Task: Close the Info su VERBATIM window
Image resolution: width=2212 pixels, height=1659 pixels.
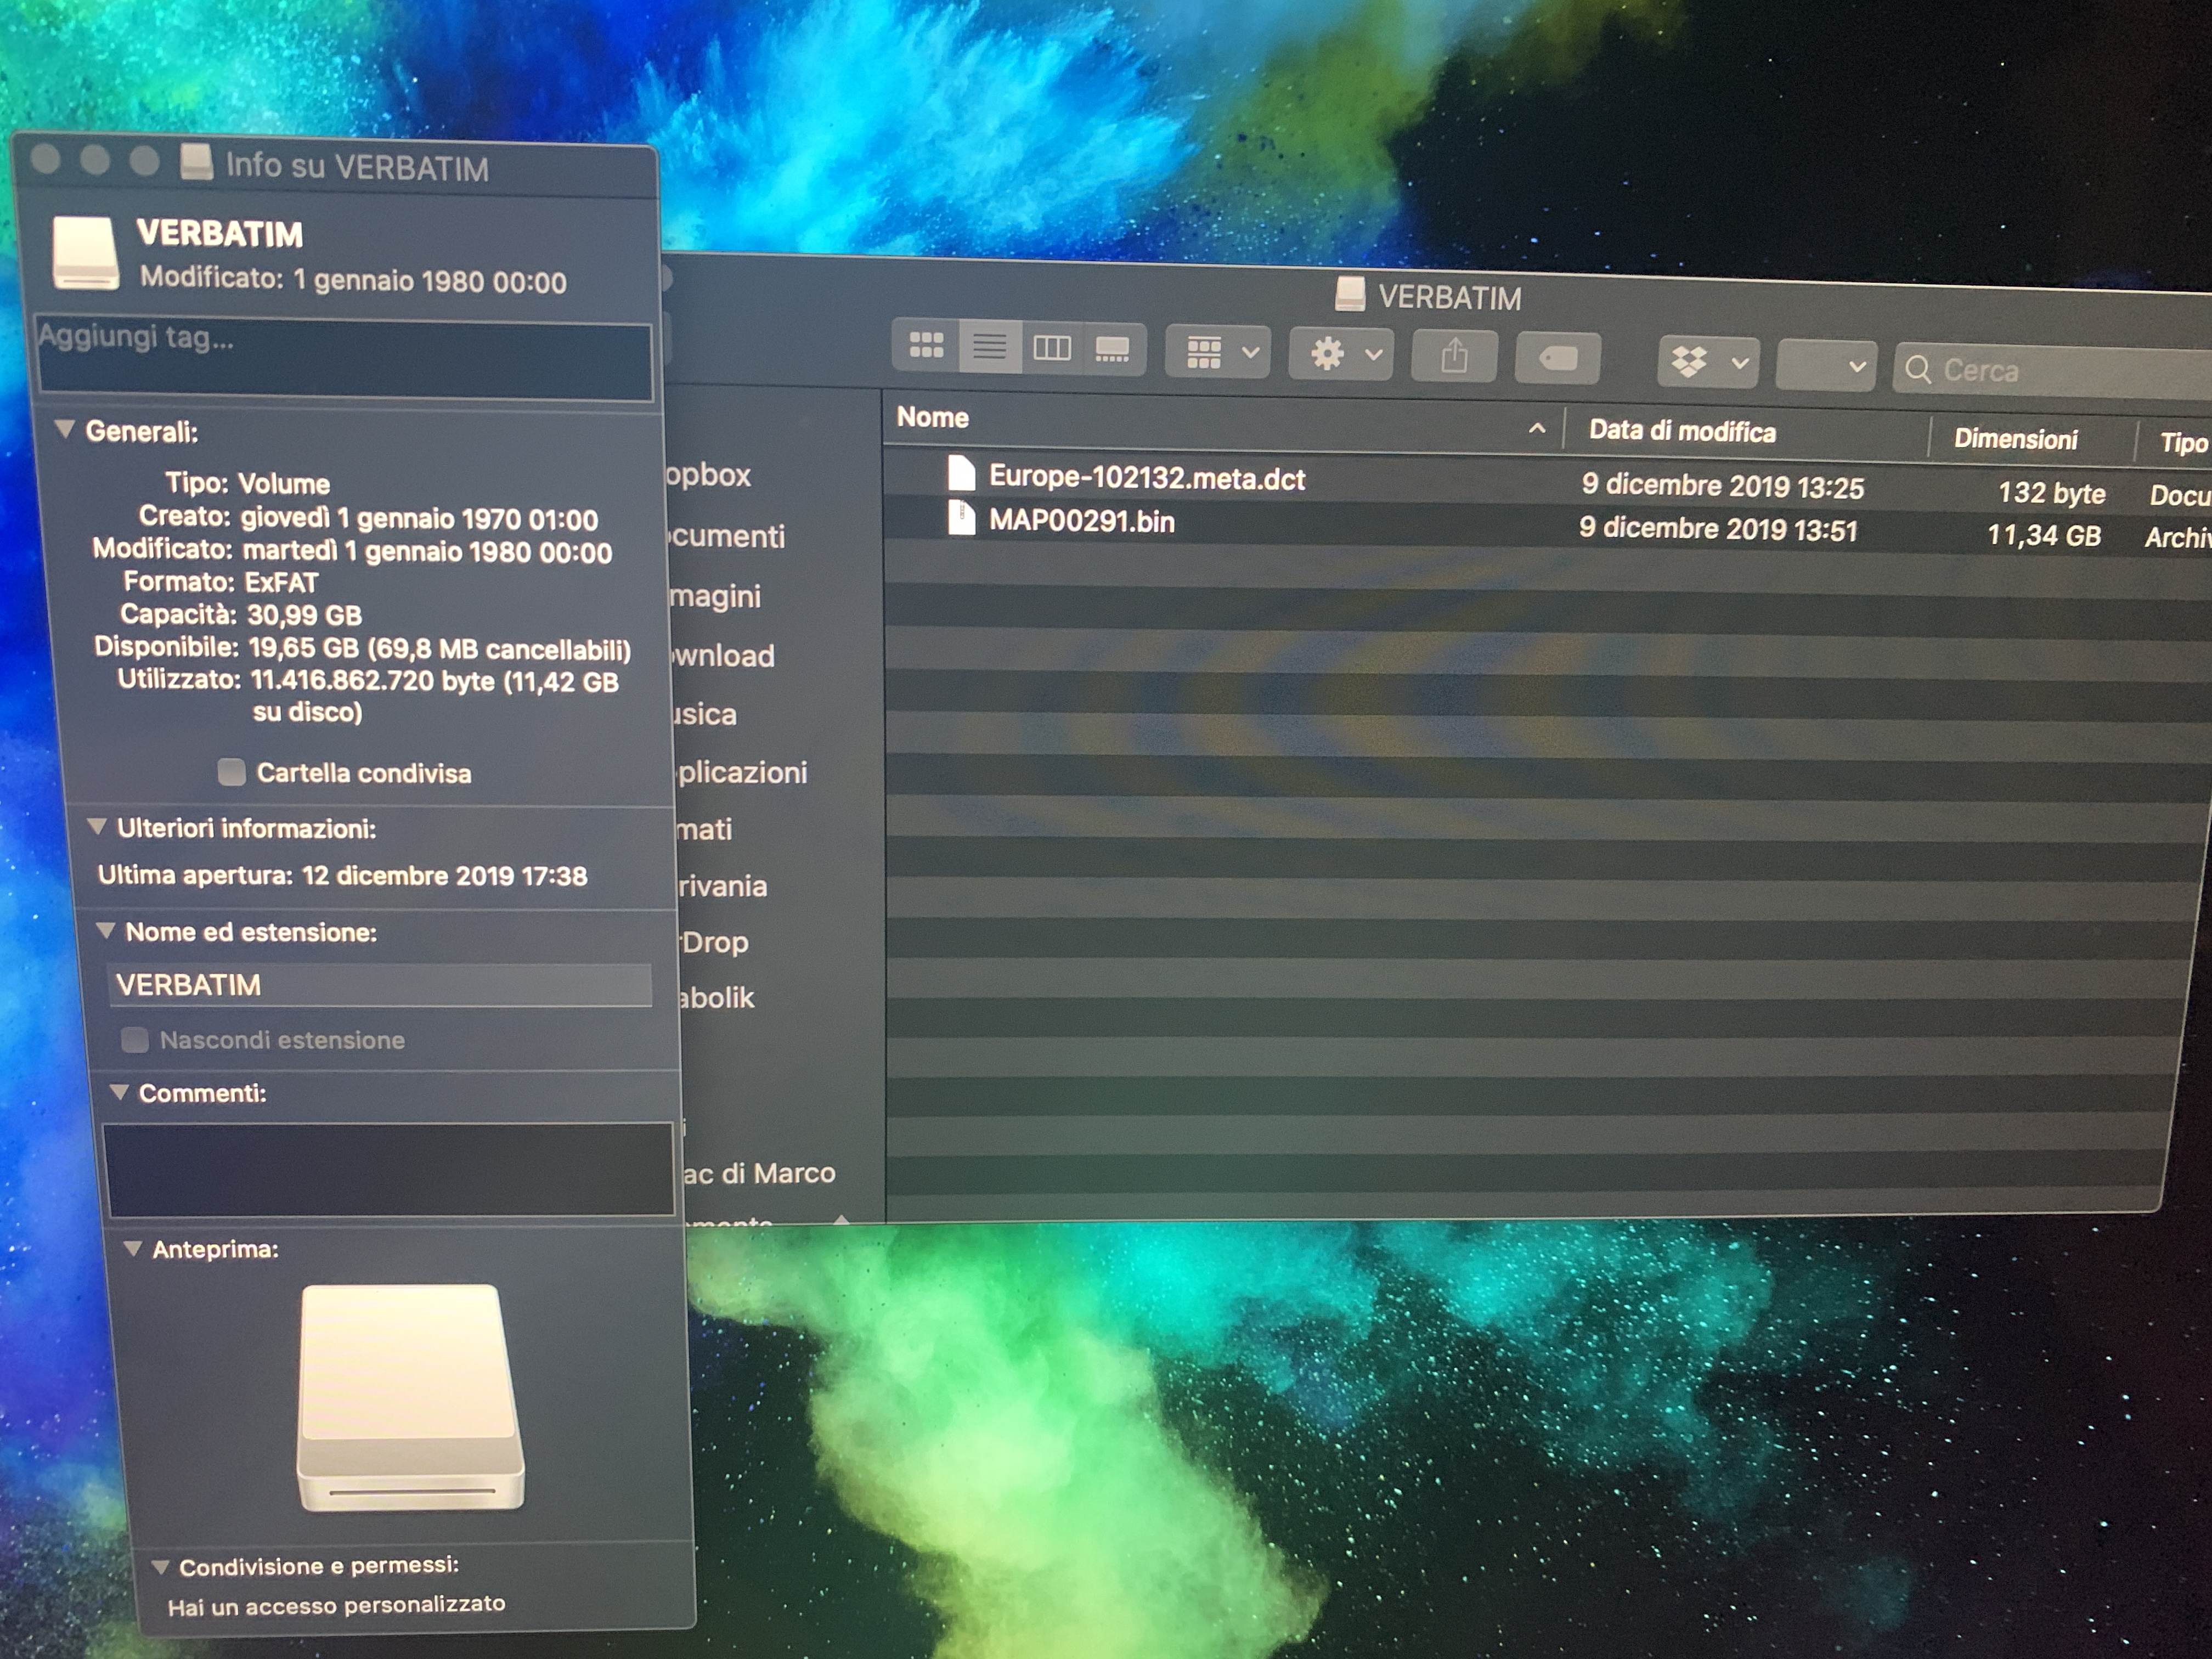Action: [45, 158]
